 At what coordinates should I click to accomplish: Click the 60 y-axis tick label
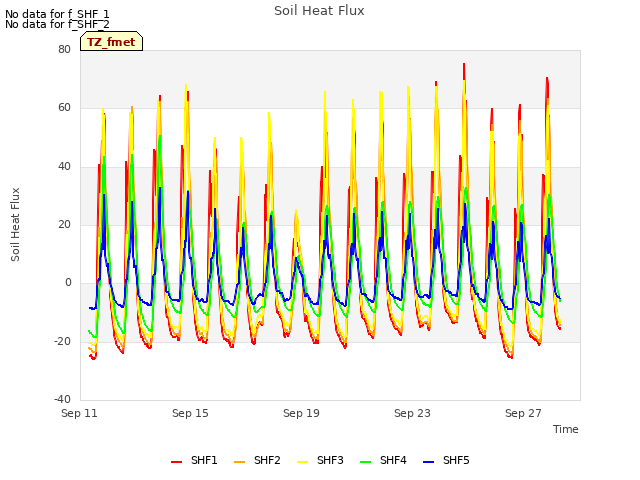click(64, 108)
